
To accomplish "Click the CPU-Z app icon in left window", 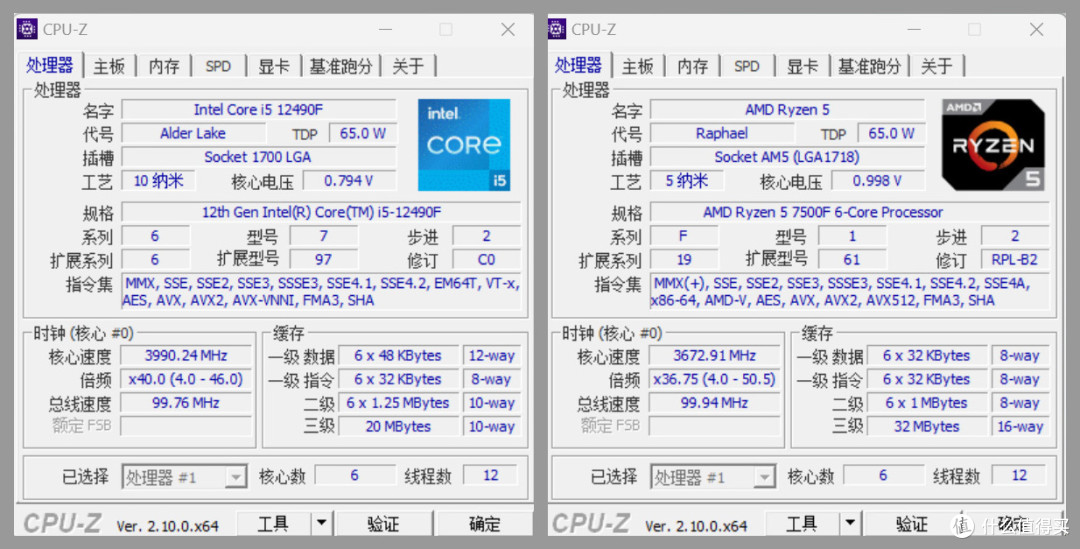I will point(27,29).
